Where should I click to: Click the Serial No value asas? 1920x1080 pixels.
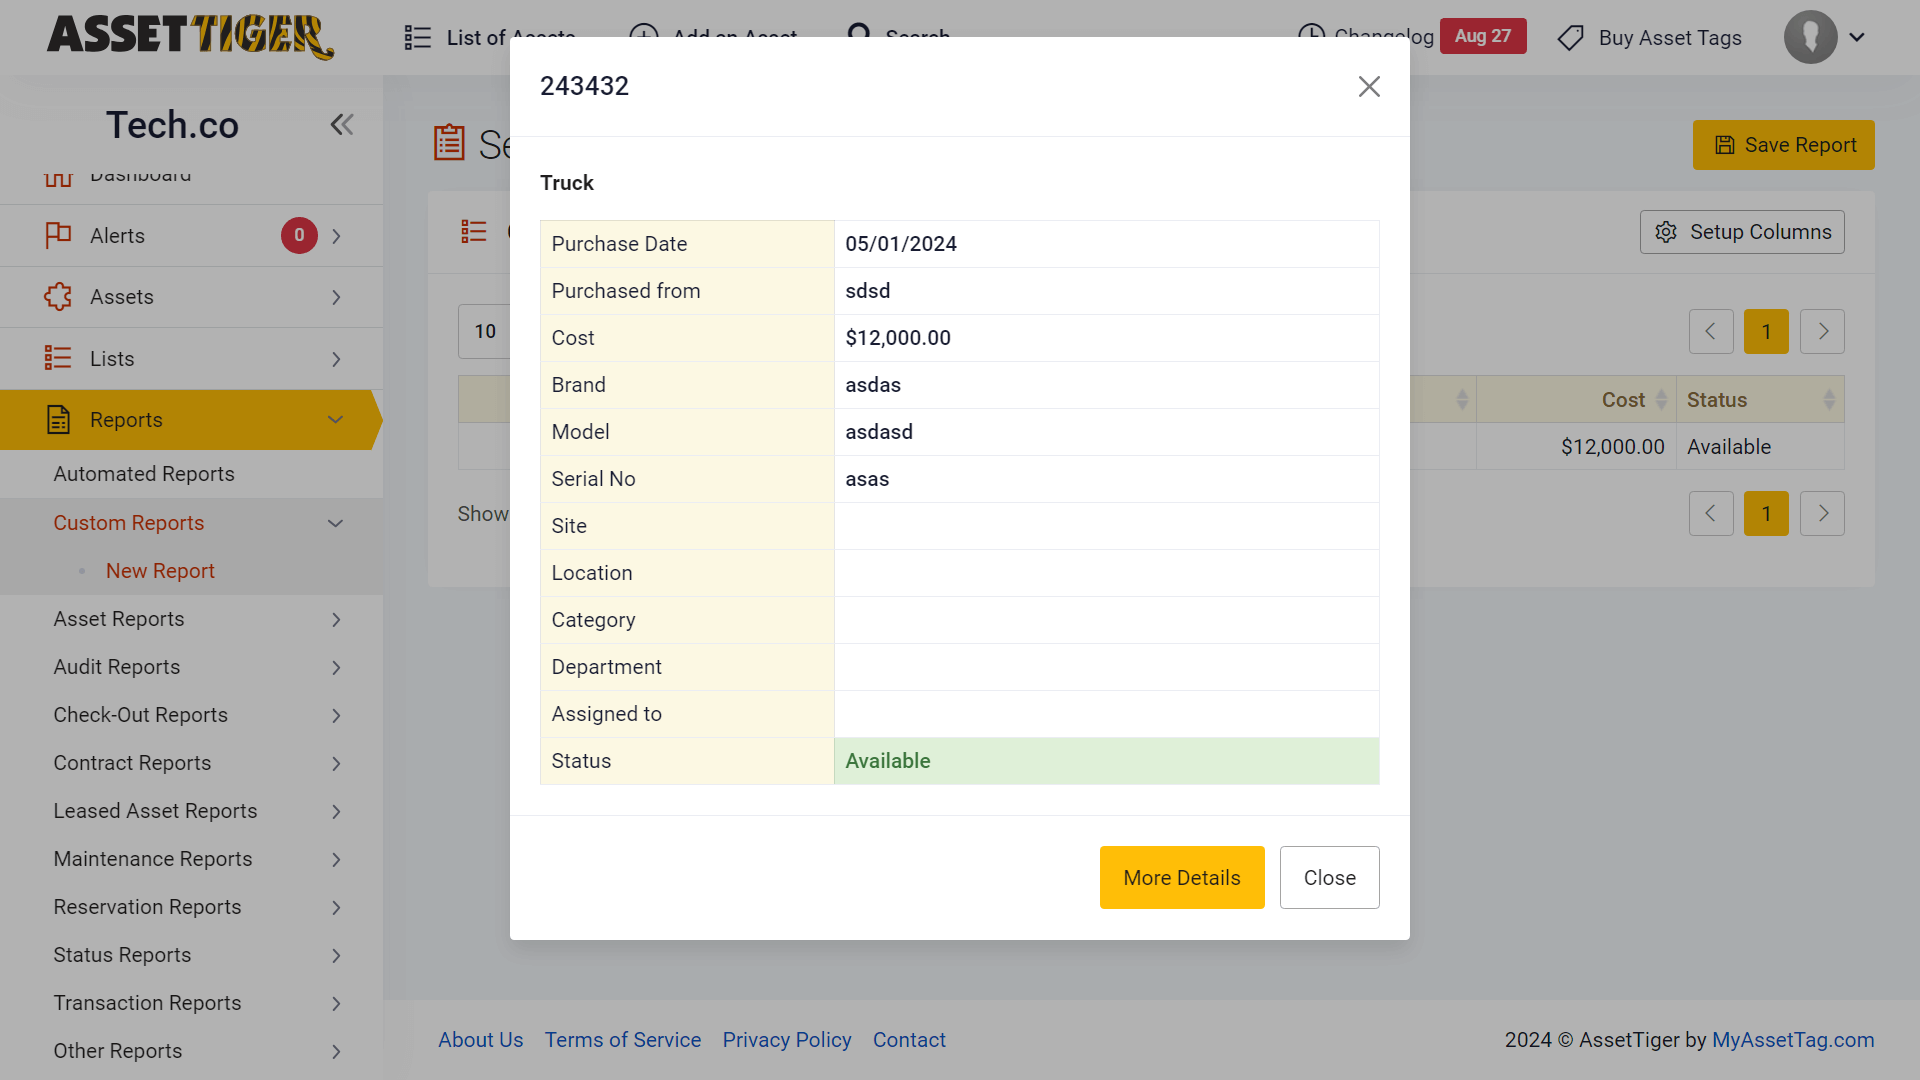[x=867, y=479]
